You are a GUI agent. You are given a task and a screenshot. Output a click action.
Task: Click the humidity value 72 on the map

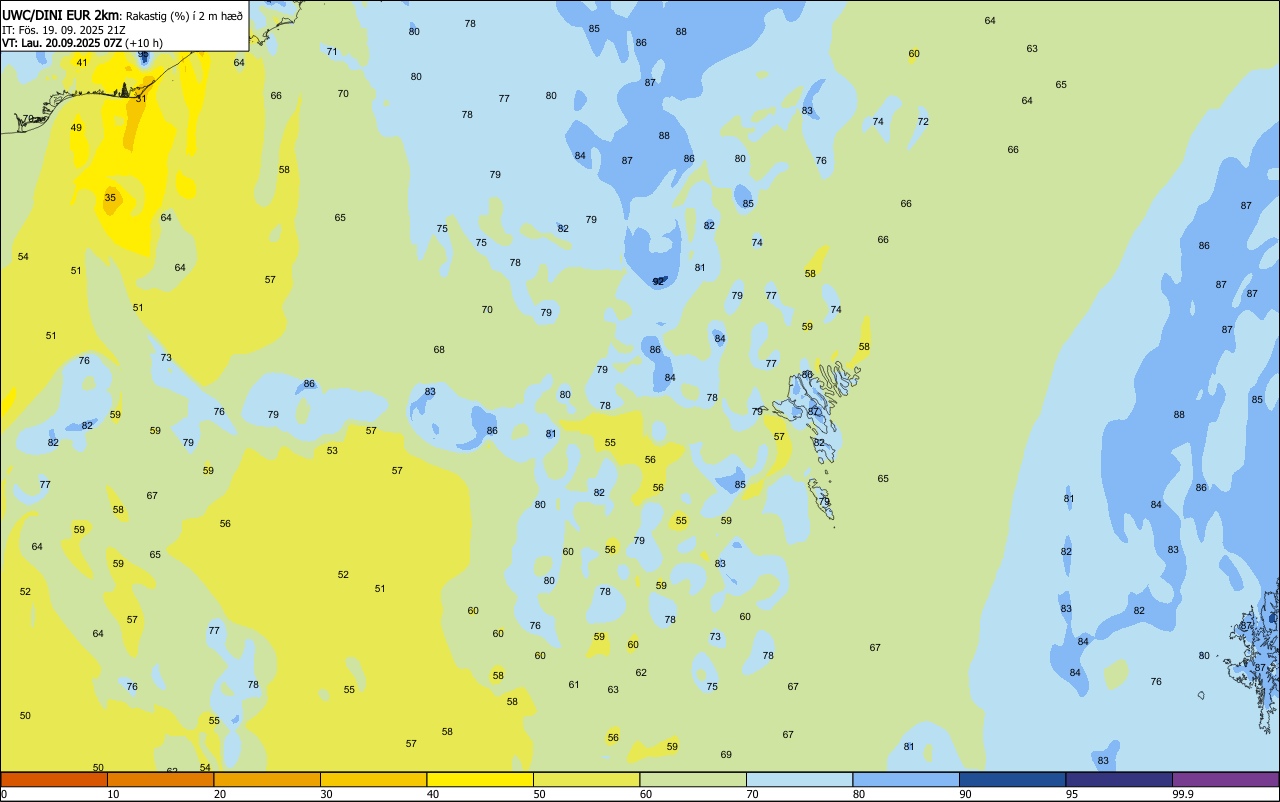[923, 122]
